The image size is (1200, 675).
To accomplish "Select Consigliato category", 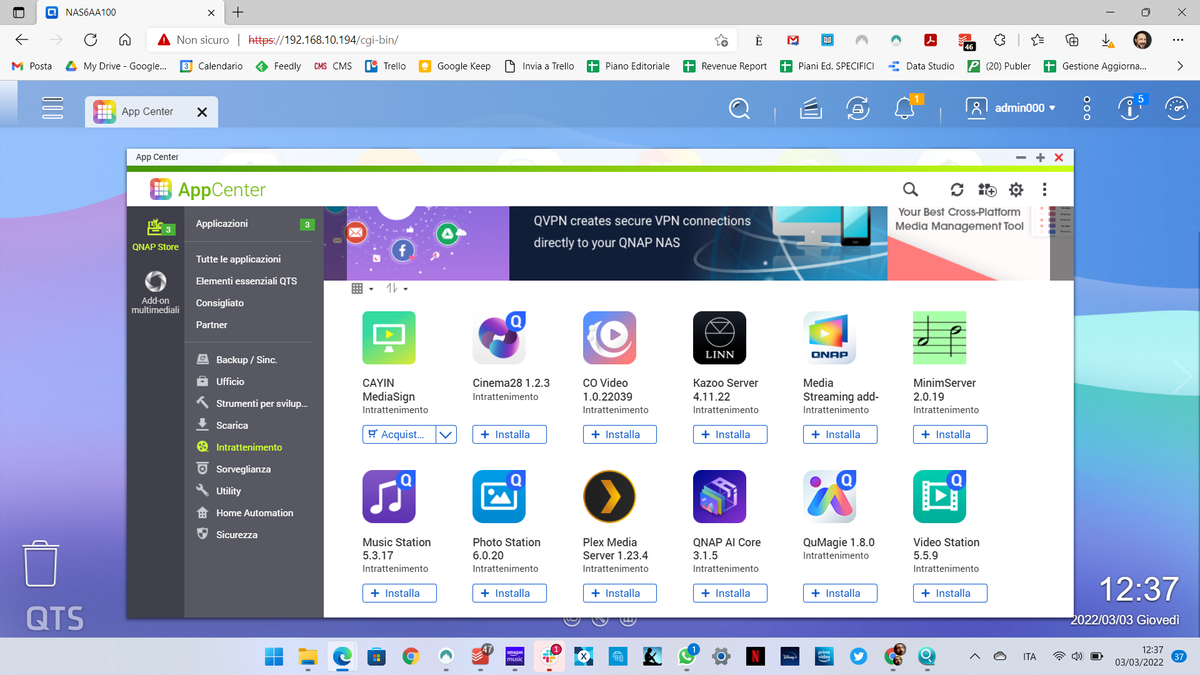I will point(220,303).
